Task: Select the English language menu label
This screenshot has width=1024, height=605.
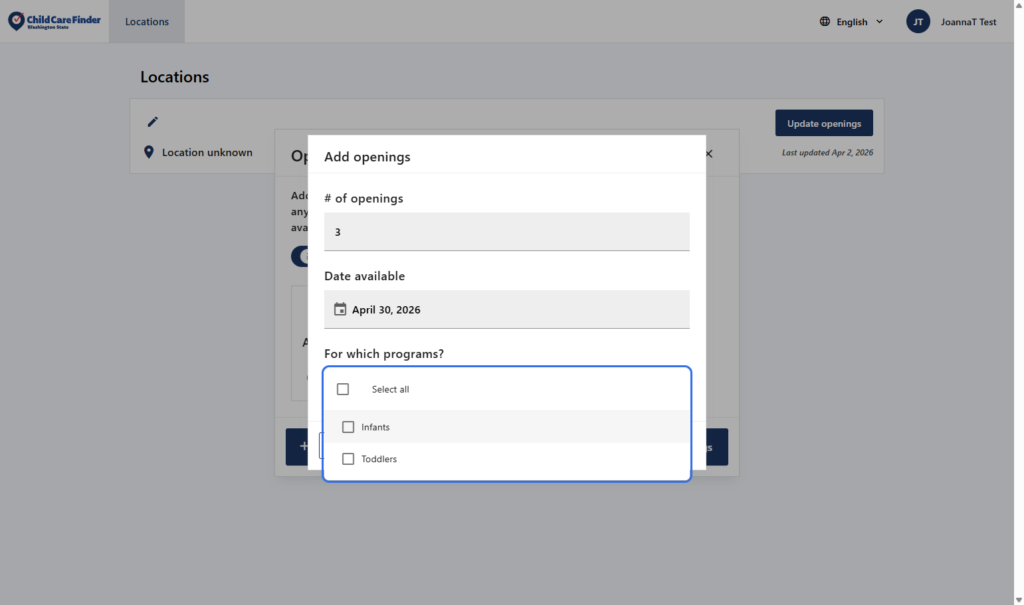Action: [852, 22]
